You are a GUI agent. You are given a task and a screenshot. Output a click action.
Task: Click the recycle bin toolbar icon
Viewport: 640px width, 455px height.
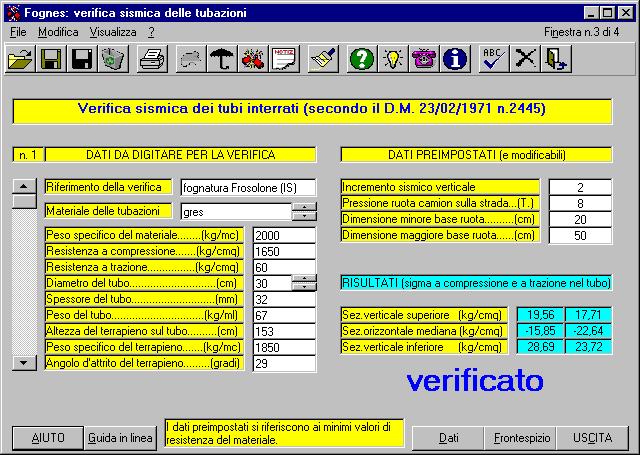[x=113, y=60]
